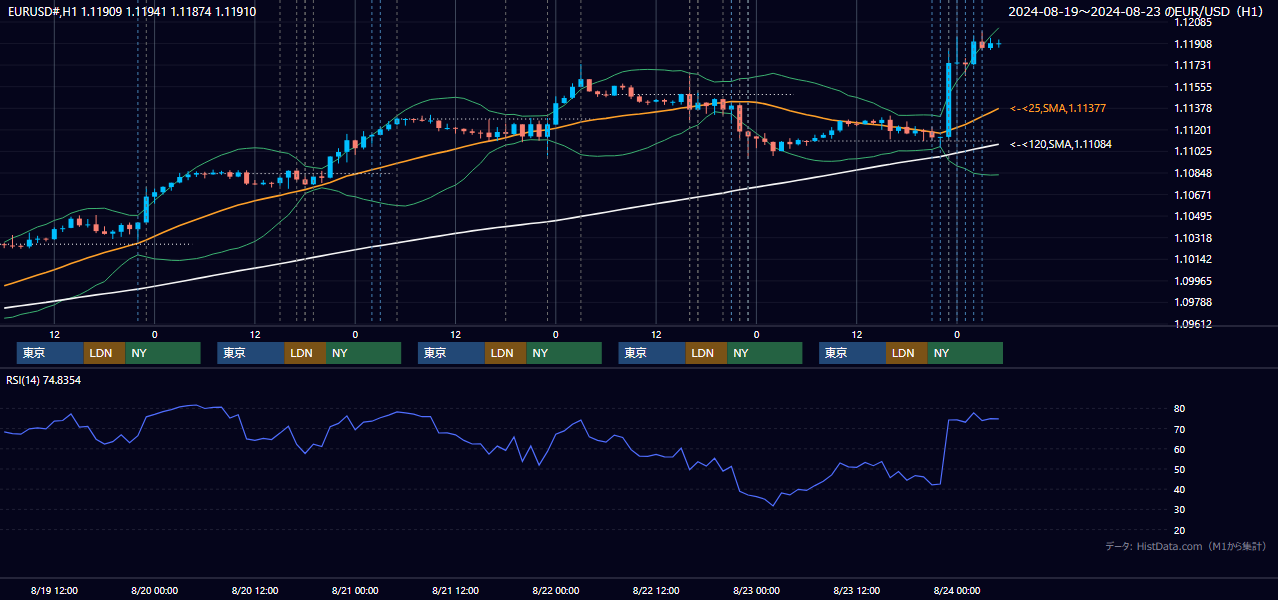Click price axis value 1.11201

pos(1193,130)
